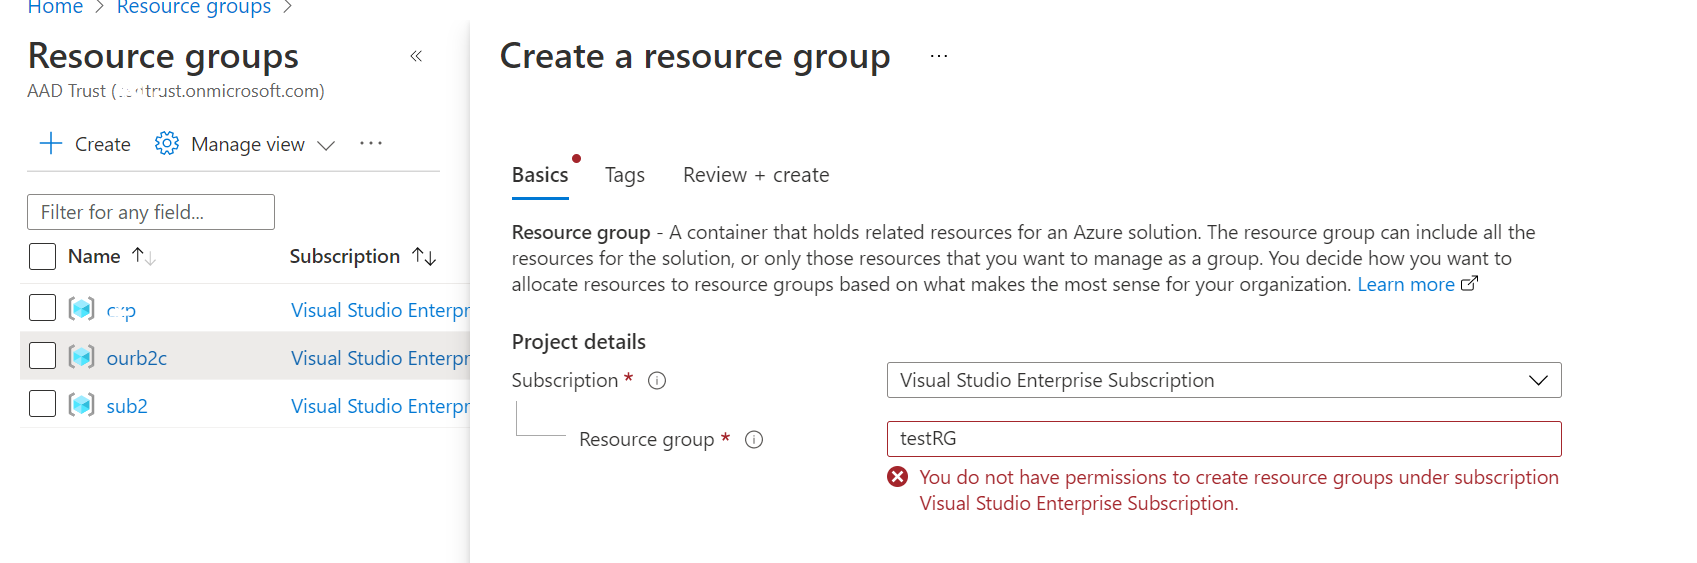The height and width of the screenshot is (563, 1697).
Task: Go to Home in the breadcrumb
Action: (x=55, y=7)
